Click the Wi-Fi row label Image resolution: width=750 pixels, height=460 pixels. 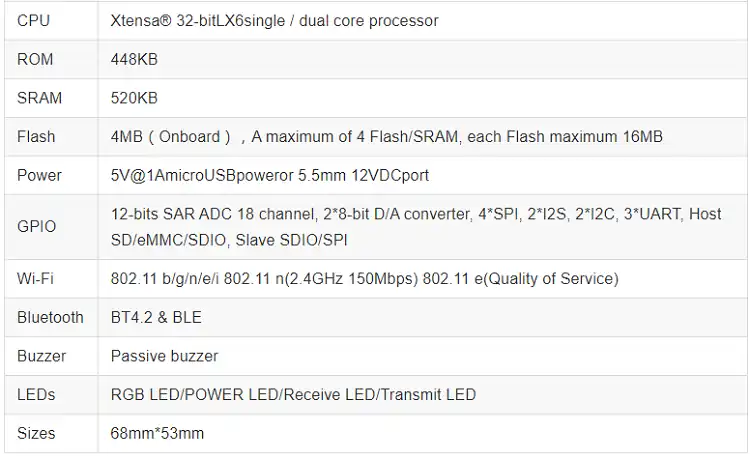36,279
